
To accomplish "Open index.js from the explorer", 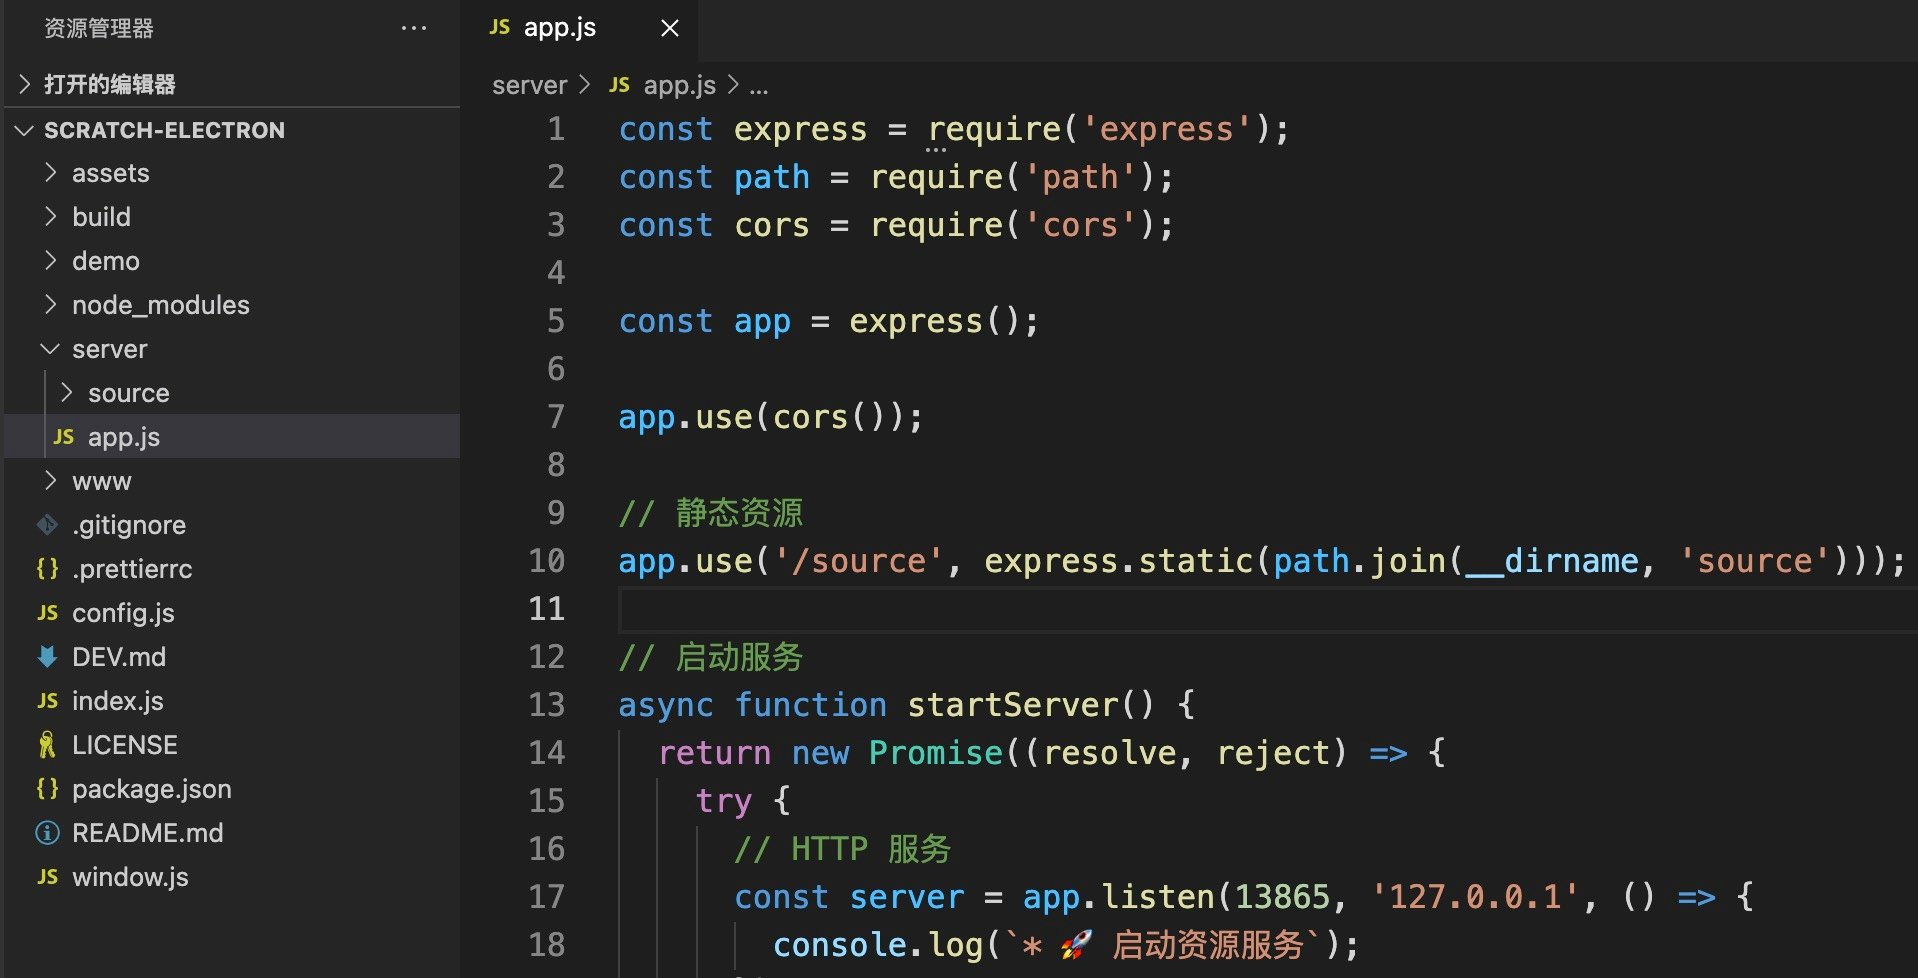I will click(x=232, y=701).
